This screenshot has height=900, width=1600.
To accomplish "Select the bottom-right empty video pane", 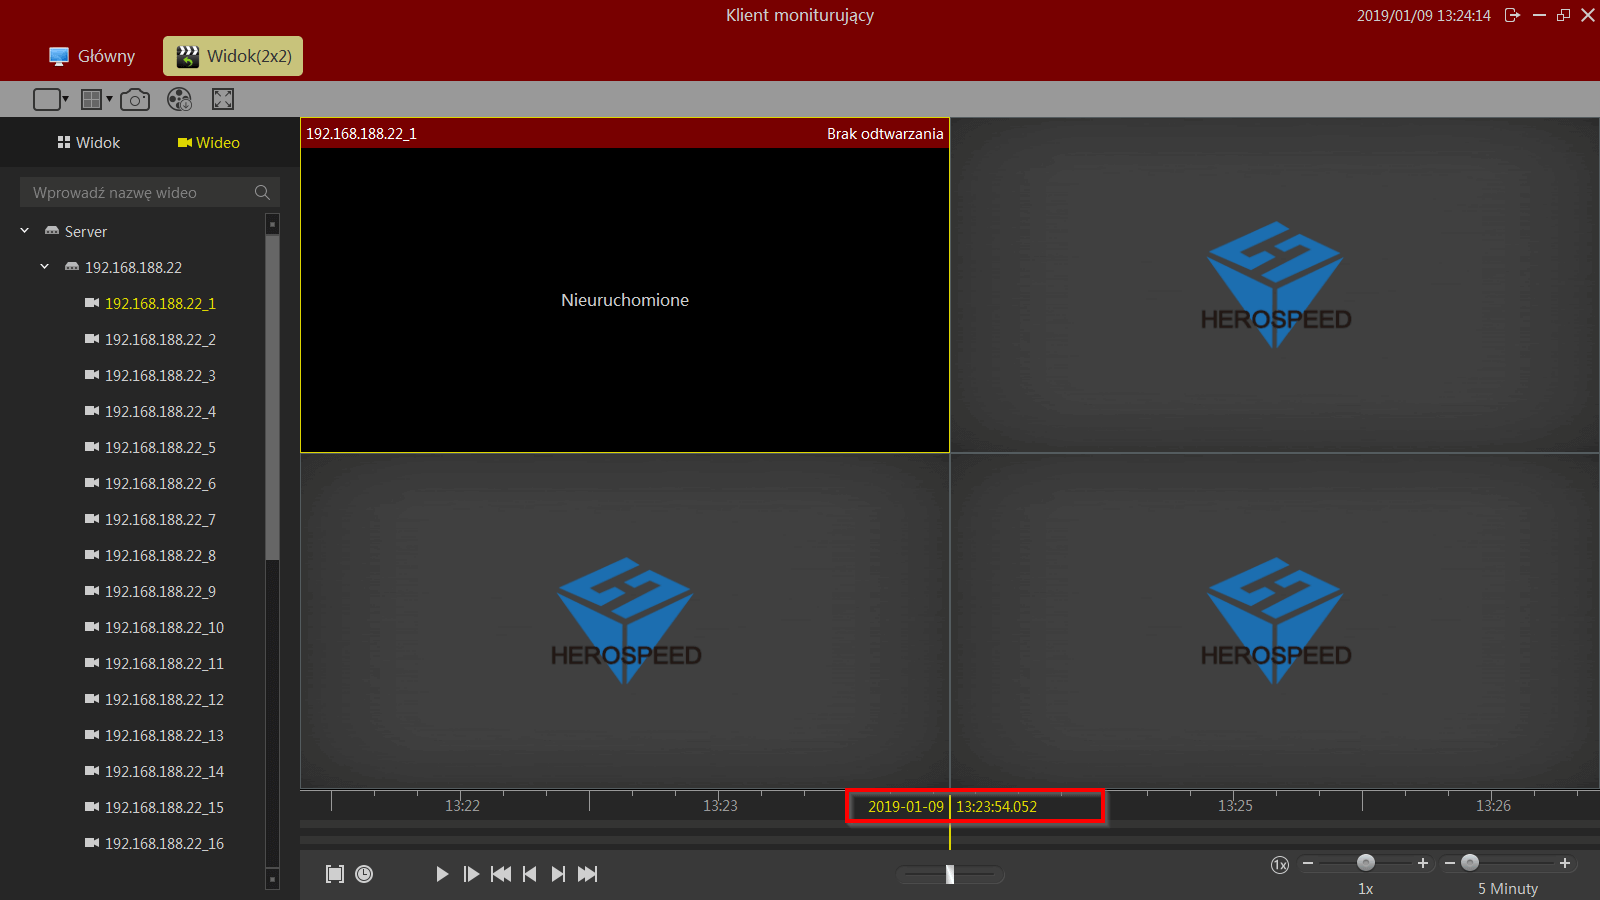I will point(1275,621).
